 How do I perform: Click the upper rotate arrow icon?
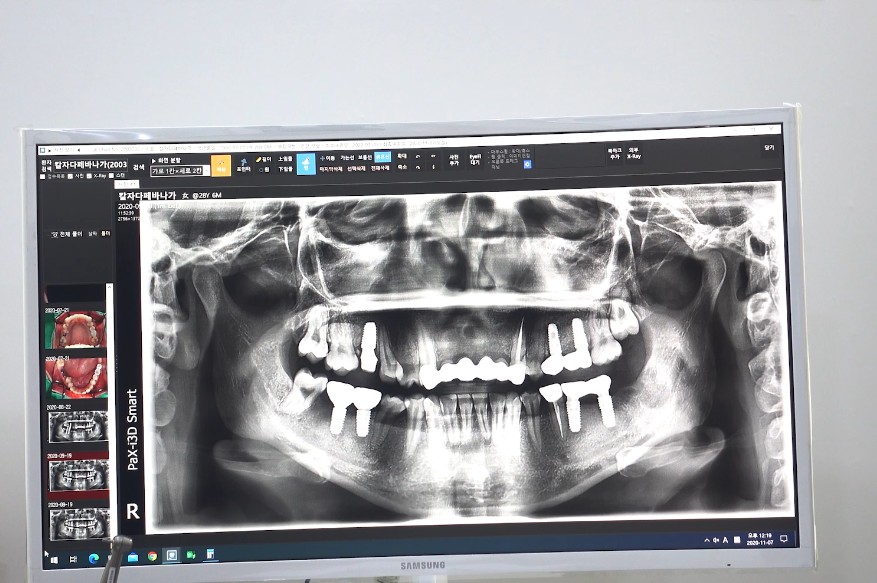(418, 157)
